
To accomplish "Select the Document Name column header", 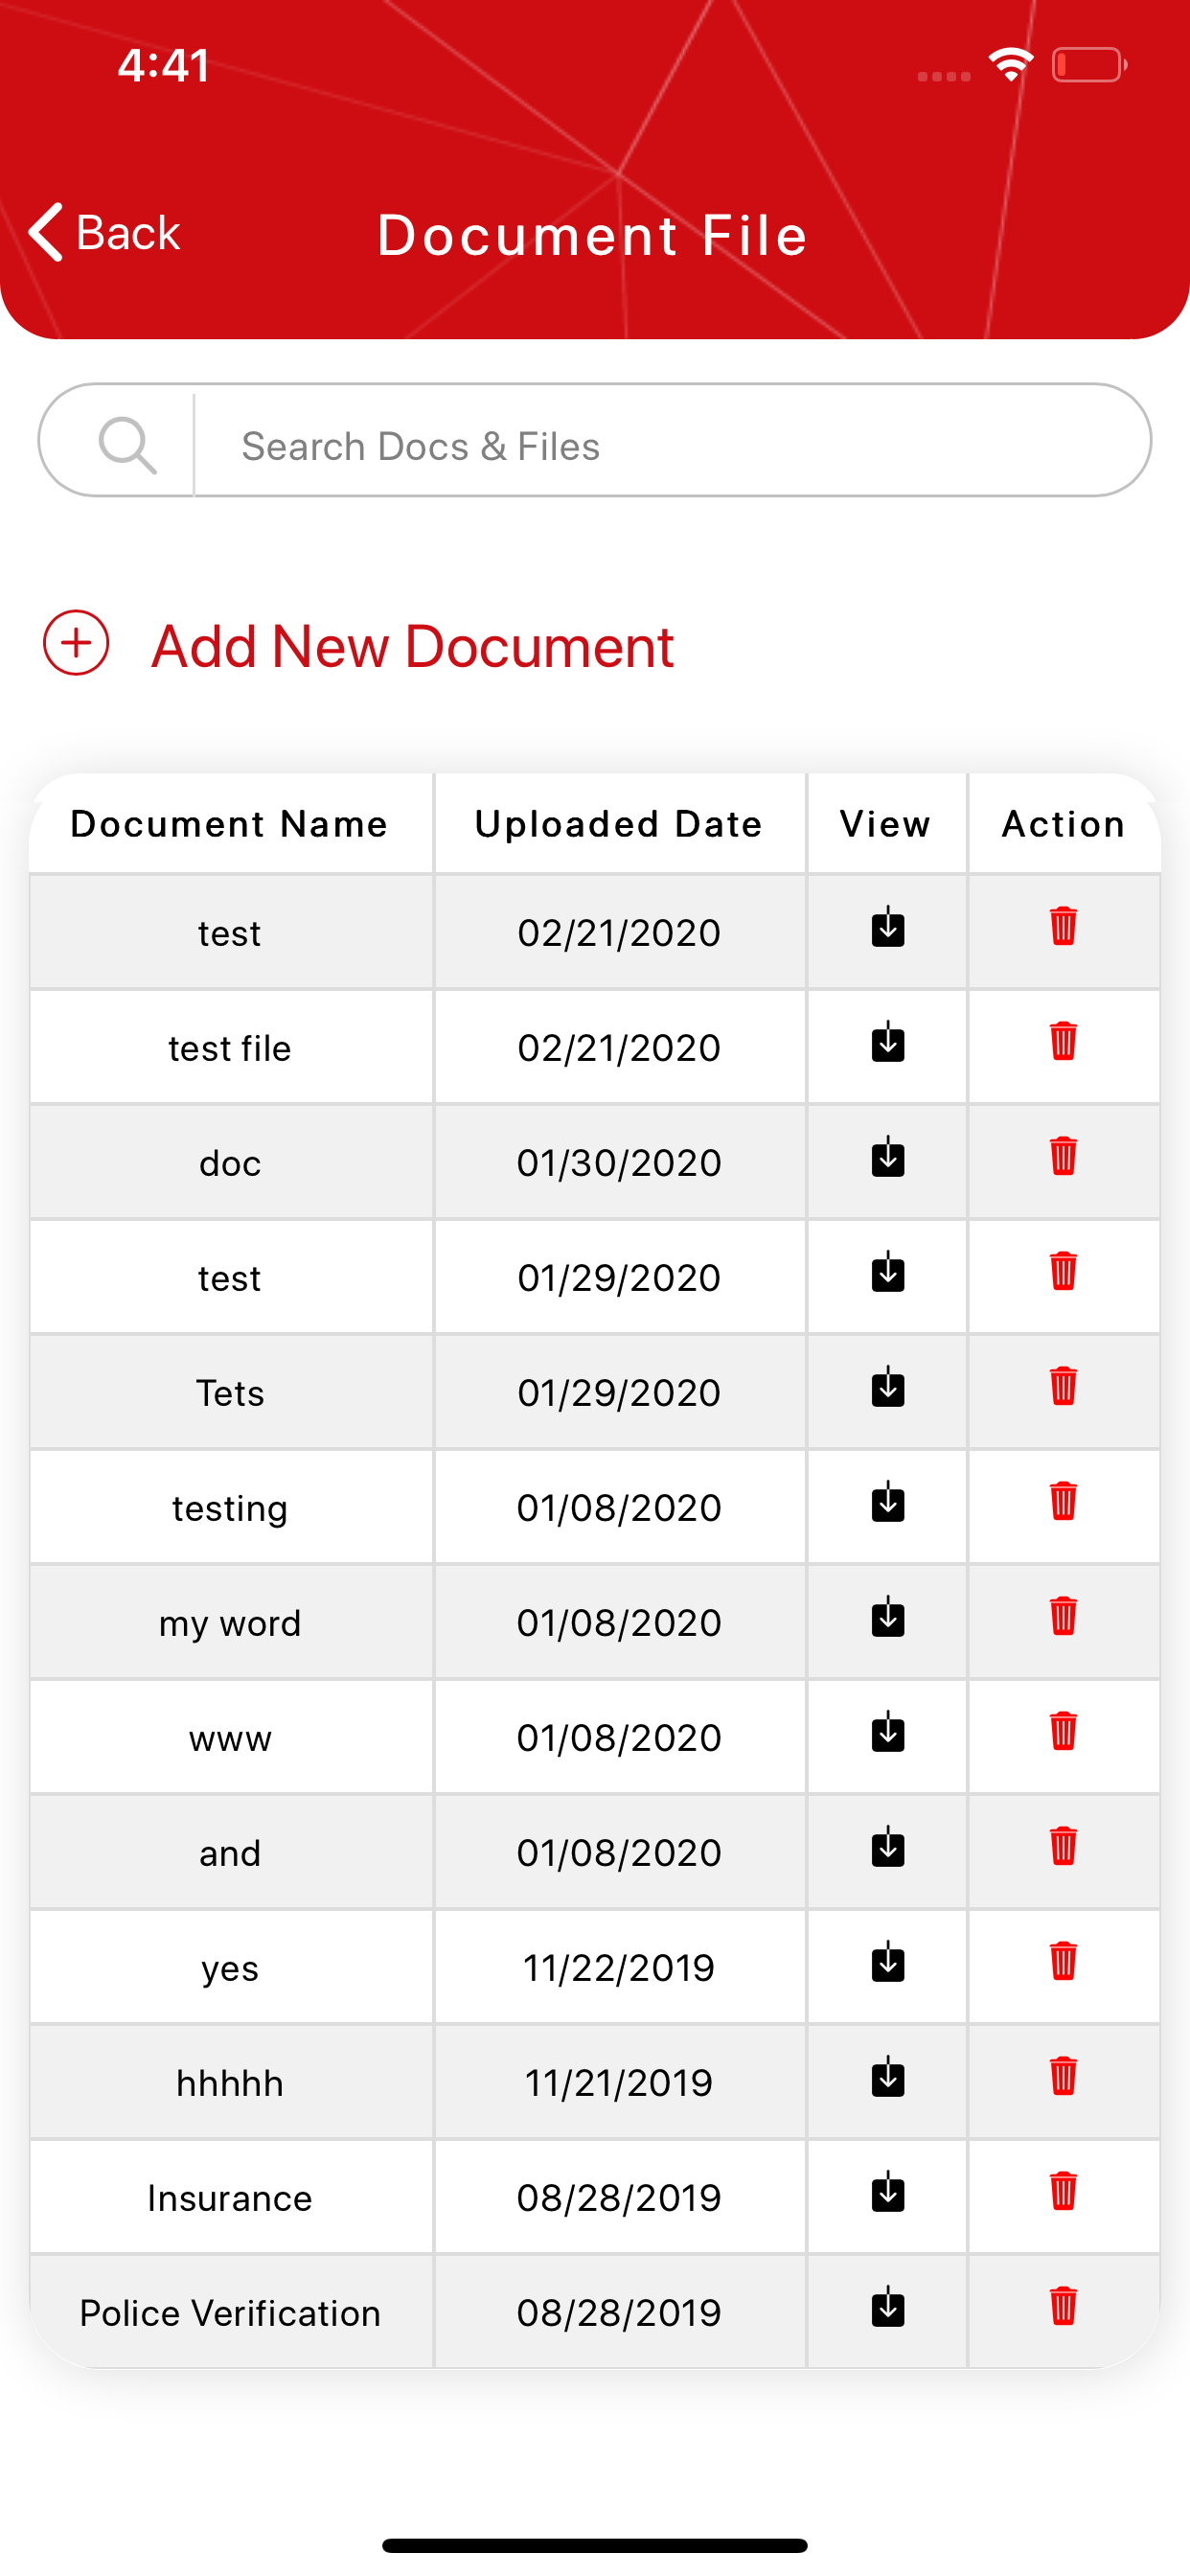I will pyautogui.click(x=229, y=824).
